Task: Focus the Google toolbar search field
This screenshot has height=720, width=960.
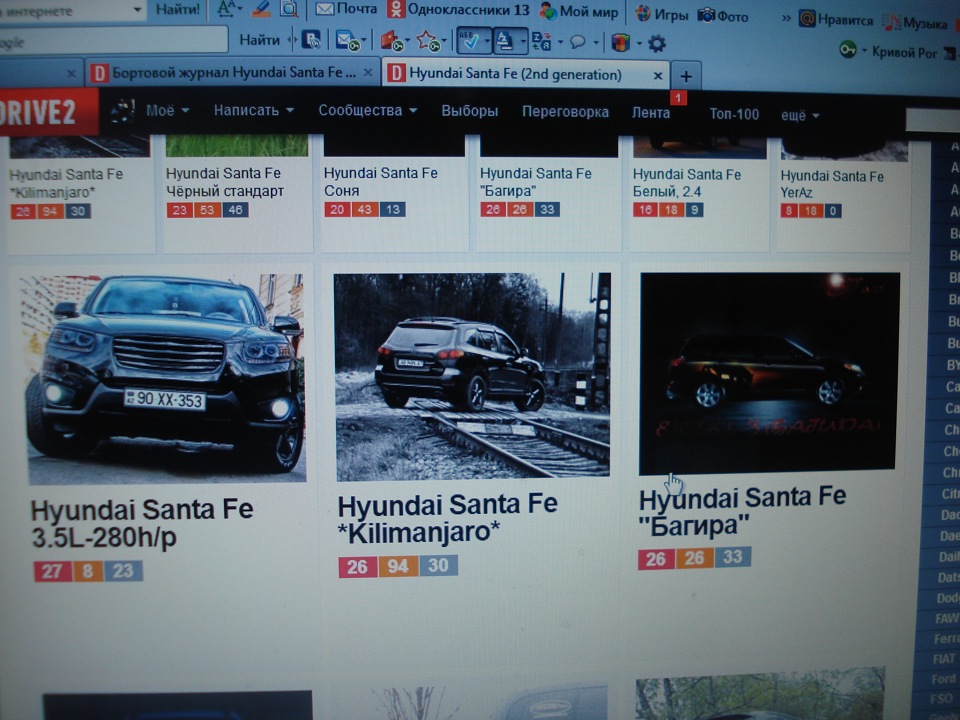Action: (114, 42)
